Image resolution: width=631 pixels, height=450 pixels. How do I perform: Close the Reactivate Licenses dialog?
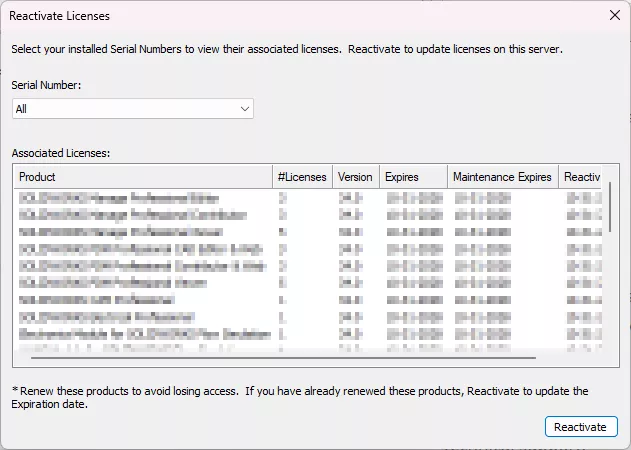pos(614,16)
